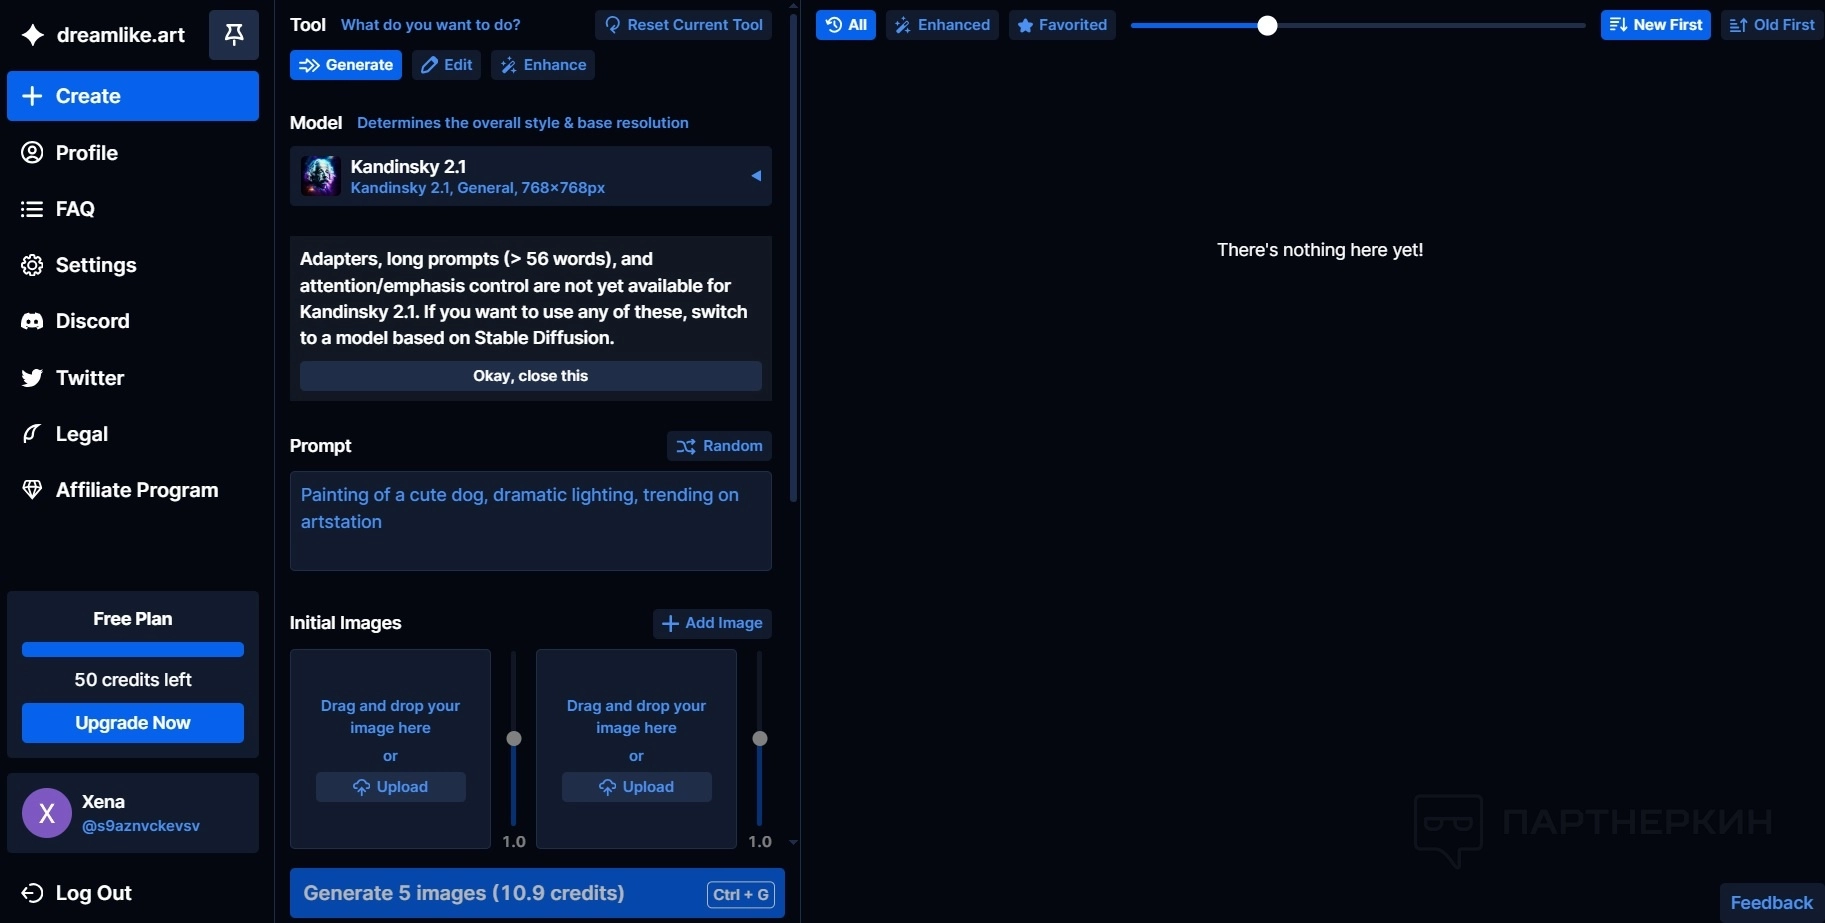1825x923 pixels.
Task: Click the scroll-up arrow of tool panel
Action: pyautogui.click(x=794, y=5)
